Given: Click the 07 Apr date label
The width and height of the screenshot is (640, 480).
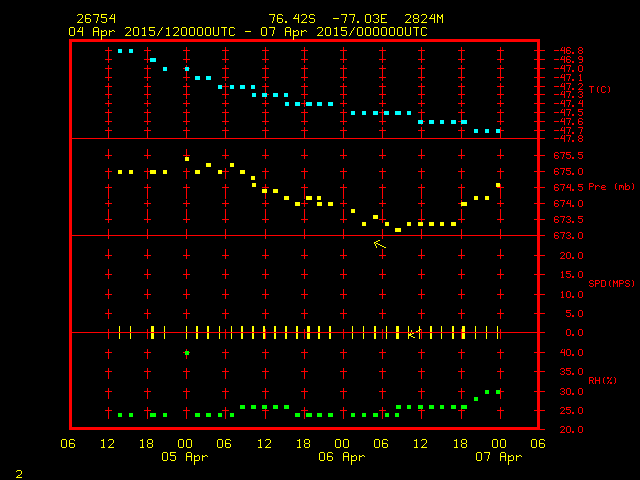Looking at the screenshot, I should pos(499,457).
